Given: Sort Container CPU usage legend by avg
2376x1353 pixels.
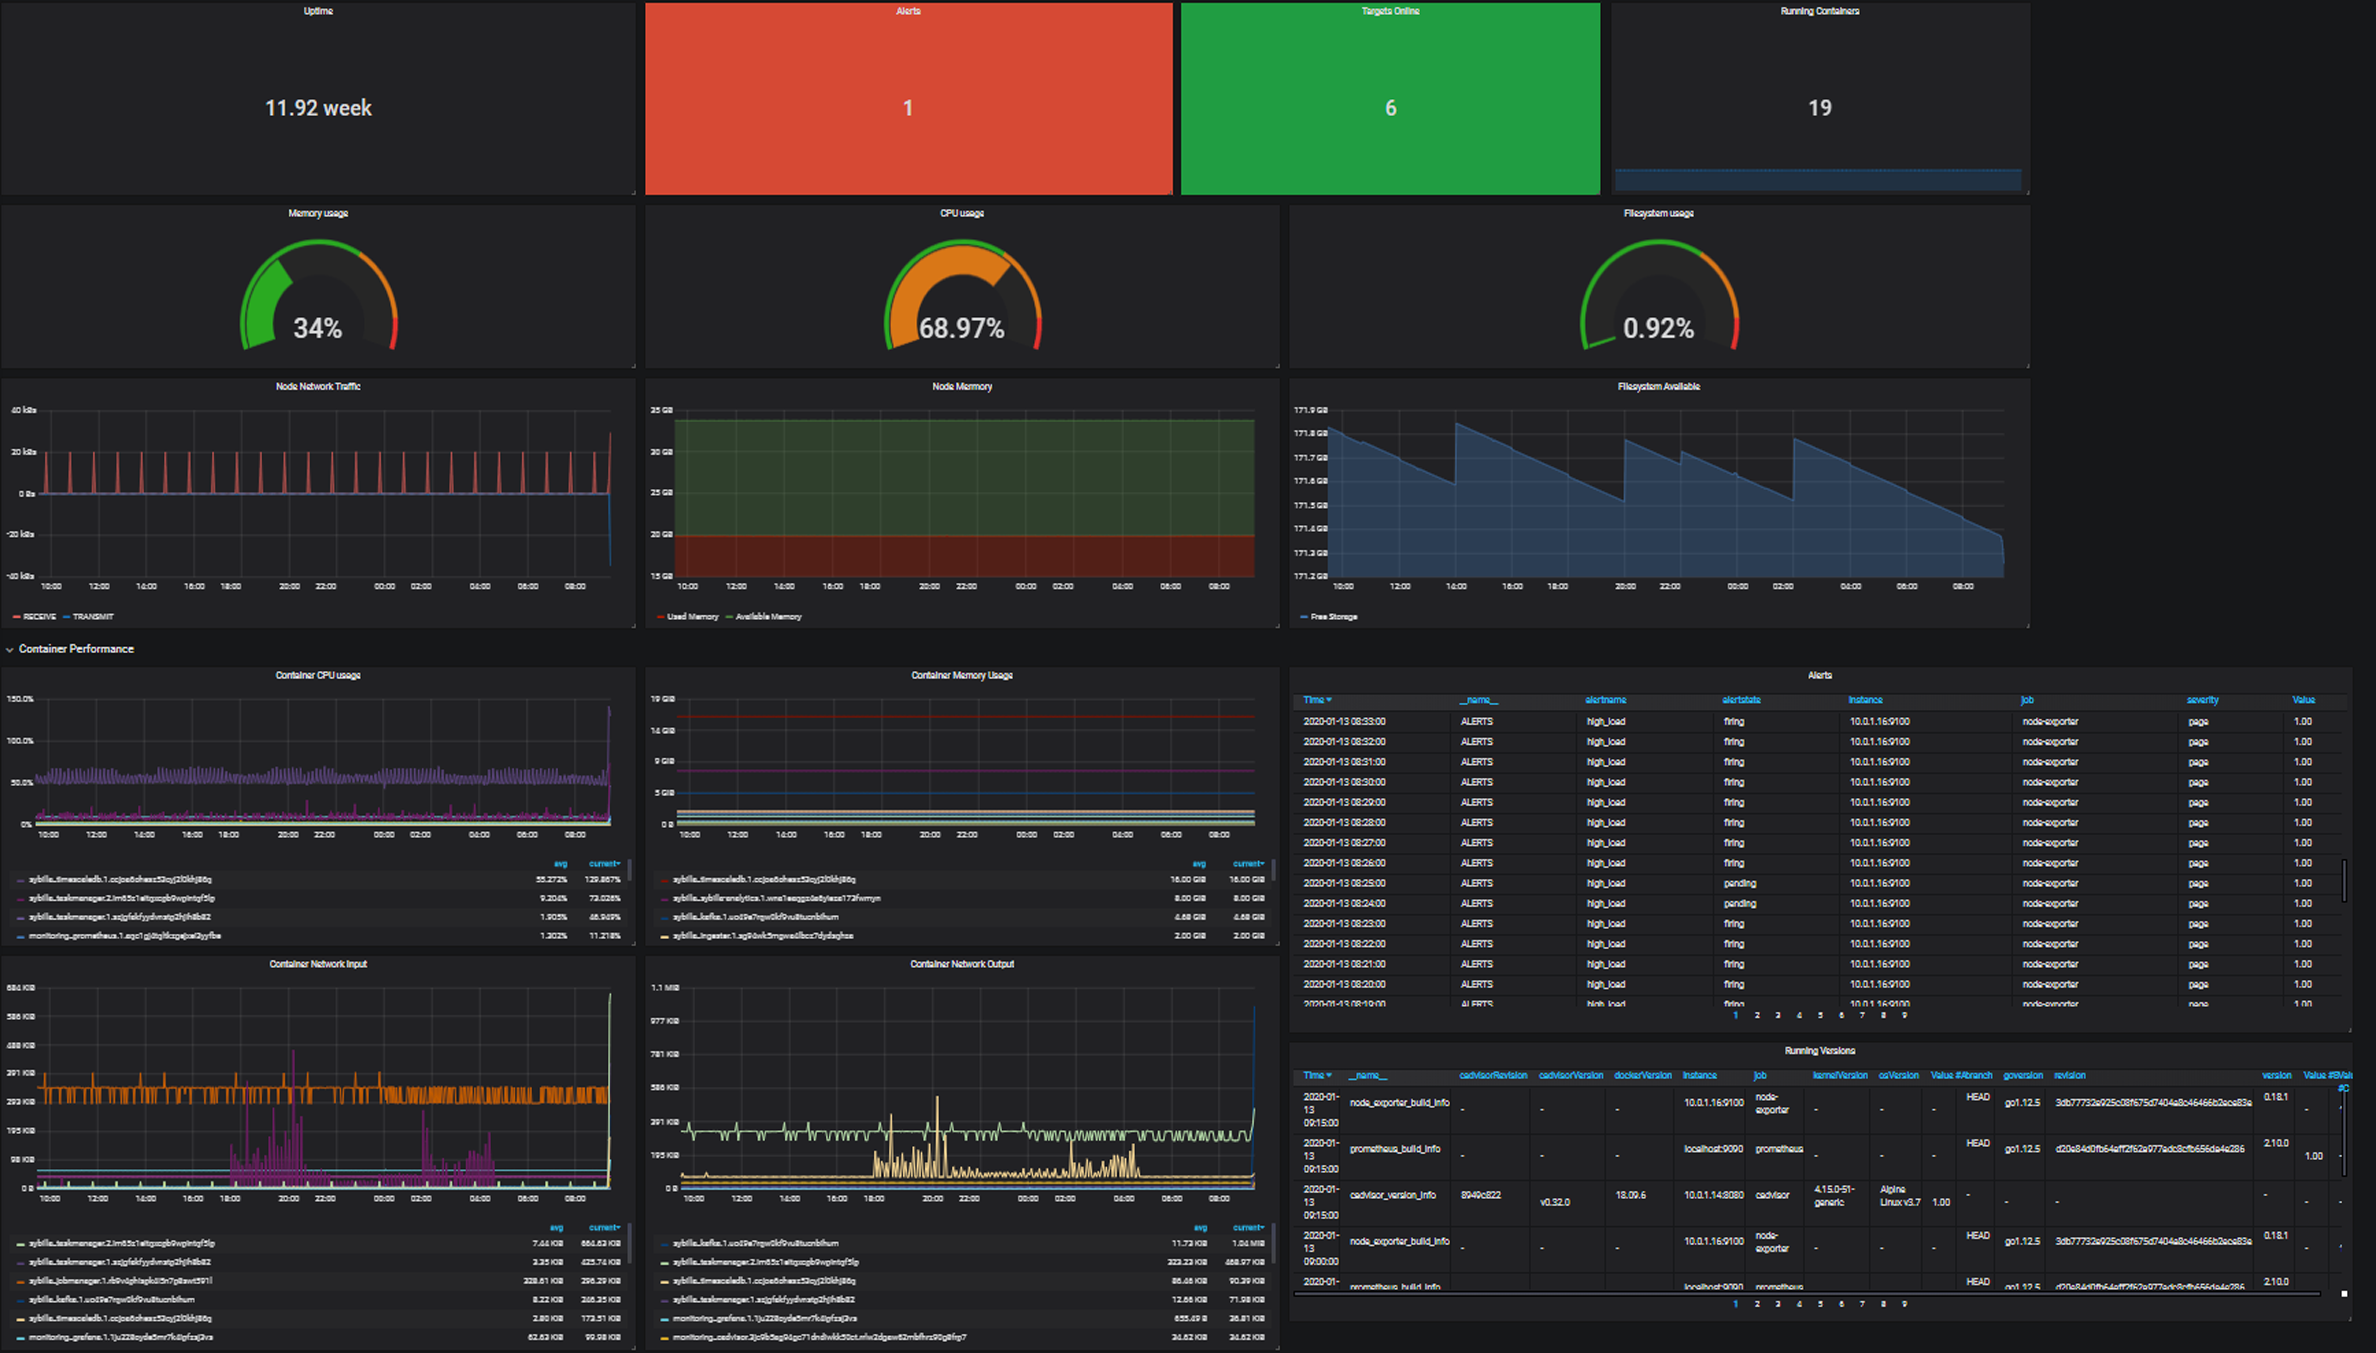Looking at the screenshot, I should tap(560, 864).
